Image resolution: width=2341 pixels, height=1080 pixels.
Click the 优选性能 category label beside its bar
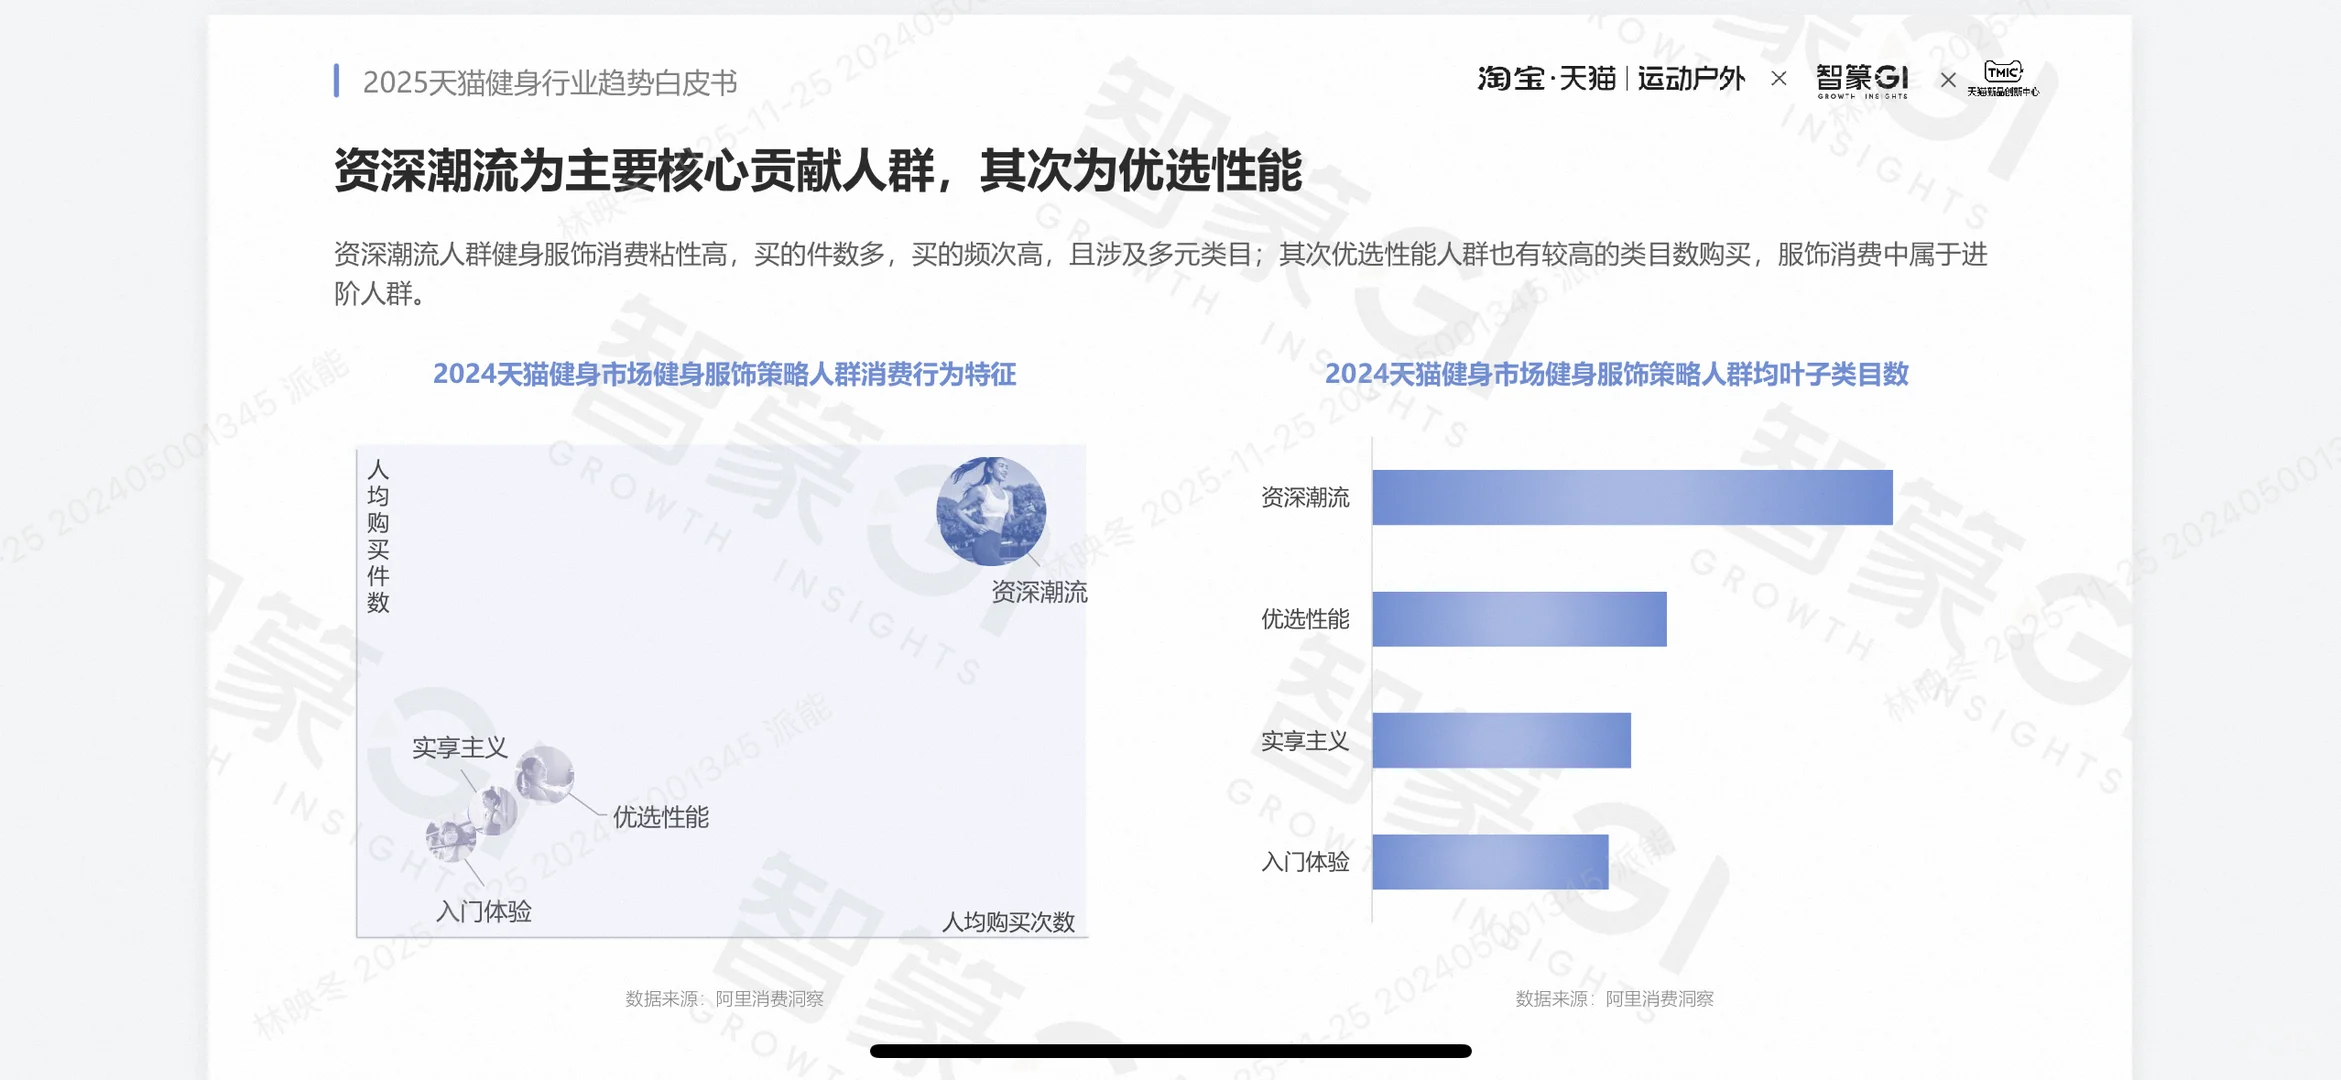(1305, 619)
